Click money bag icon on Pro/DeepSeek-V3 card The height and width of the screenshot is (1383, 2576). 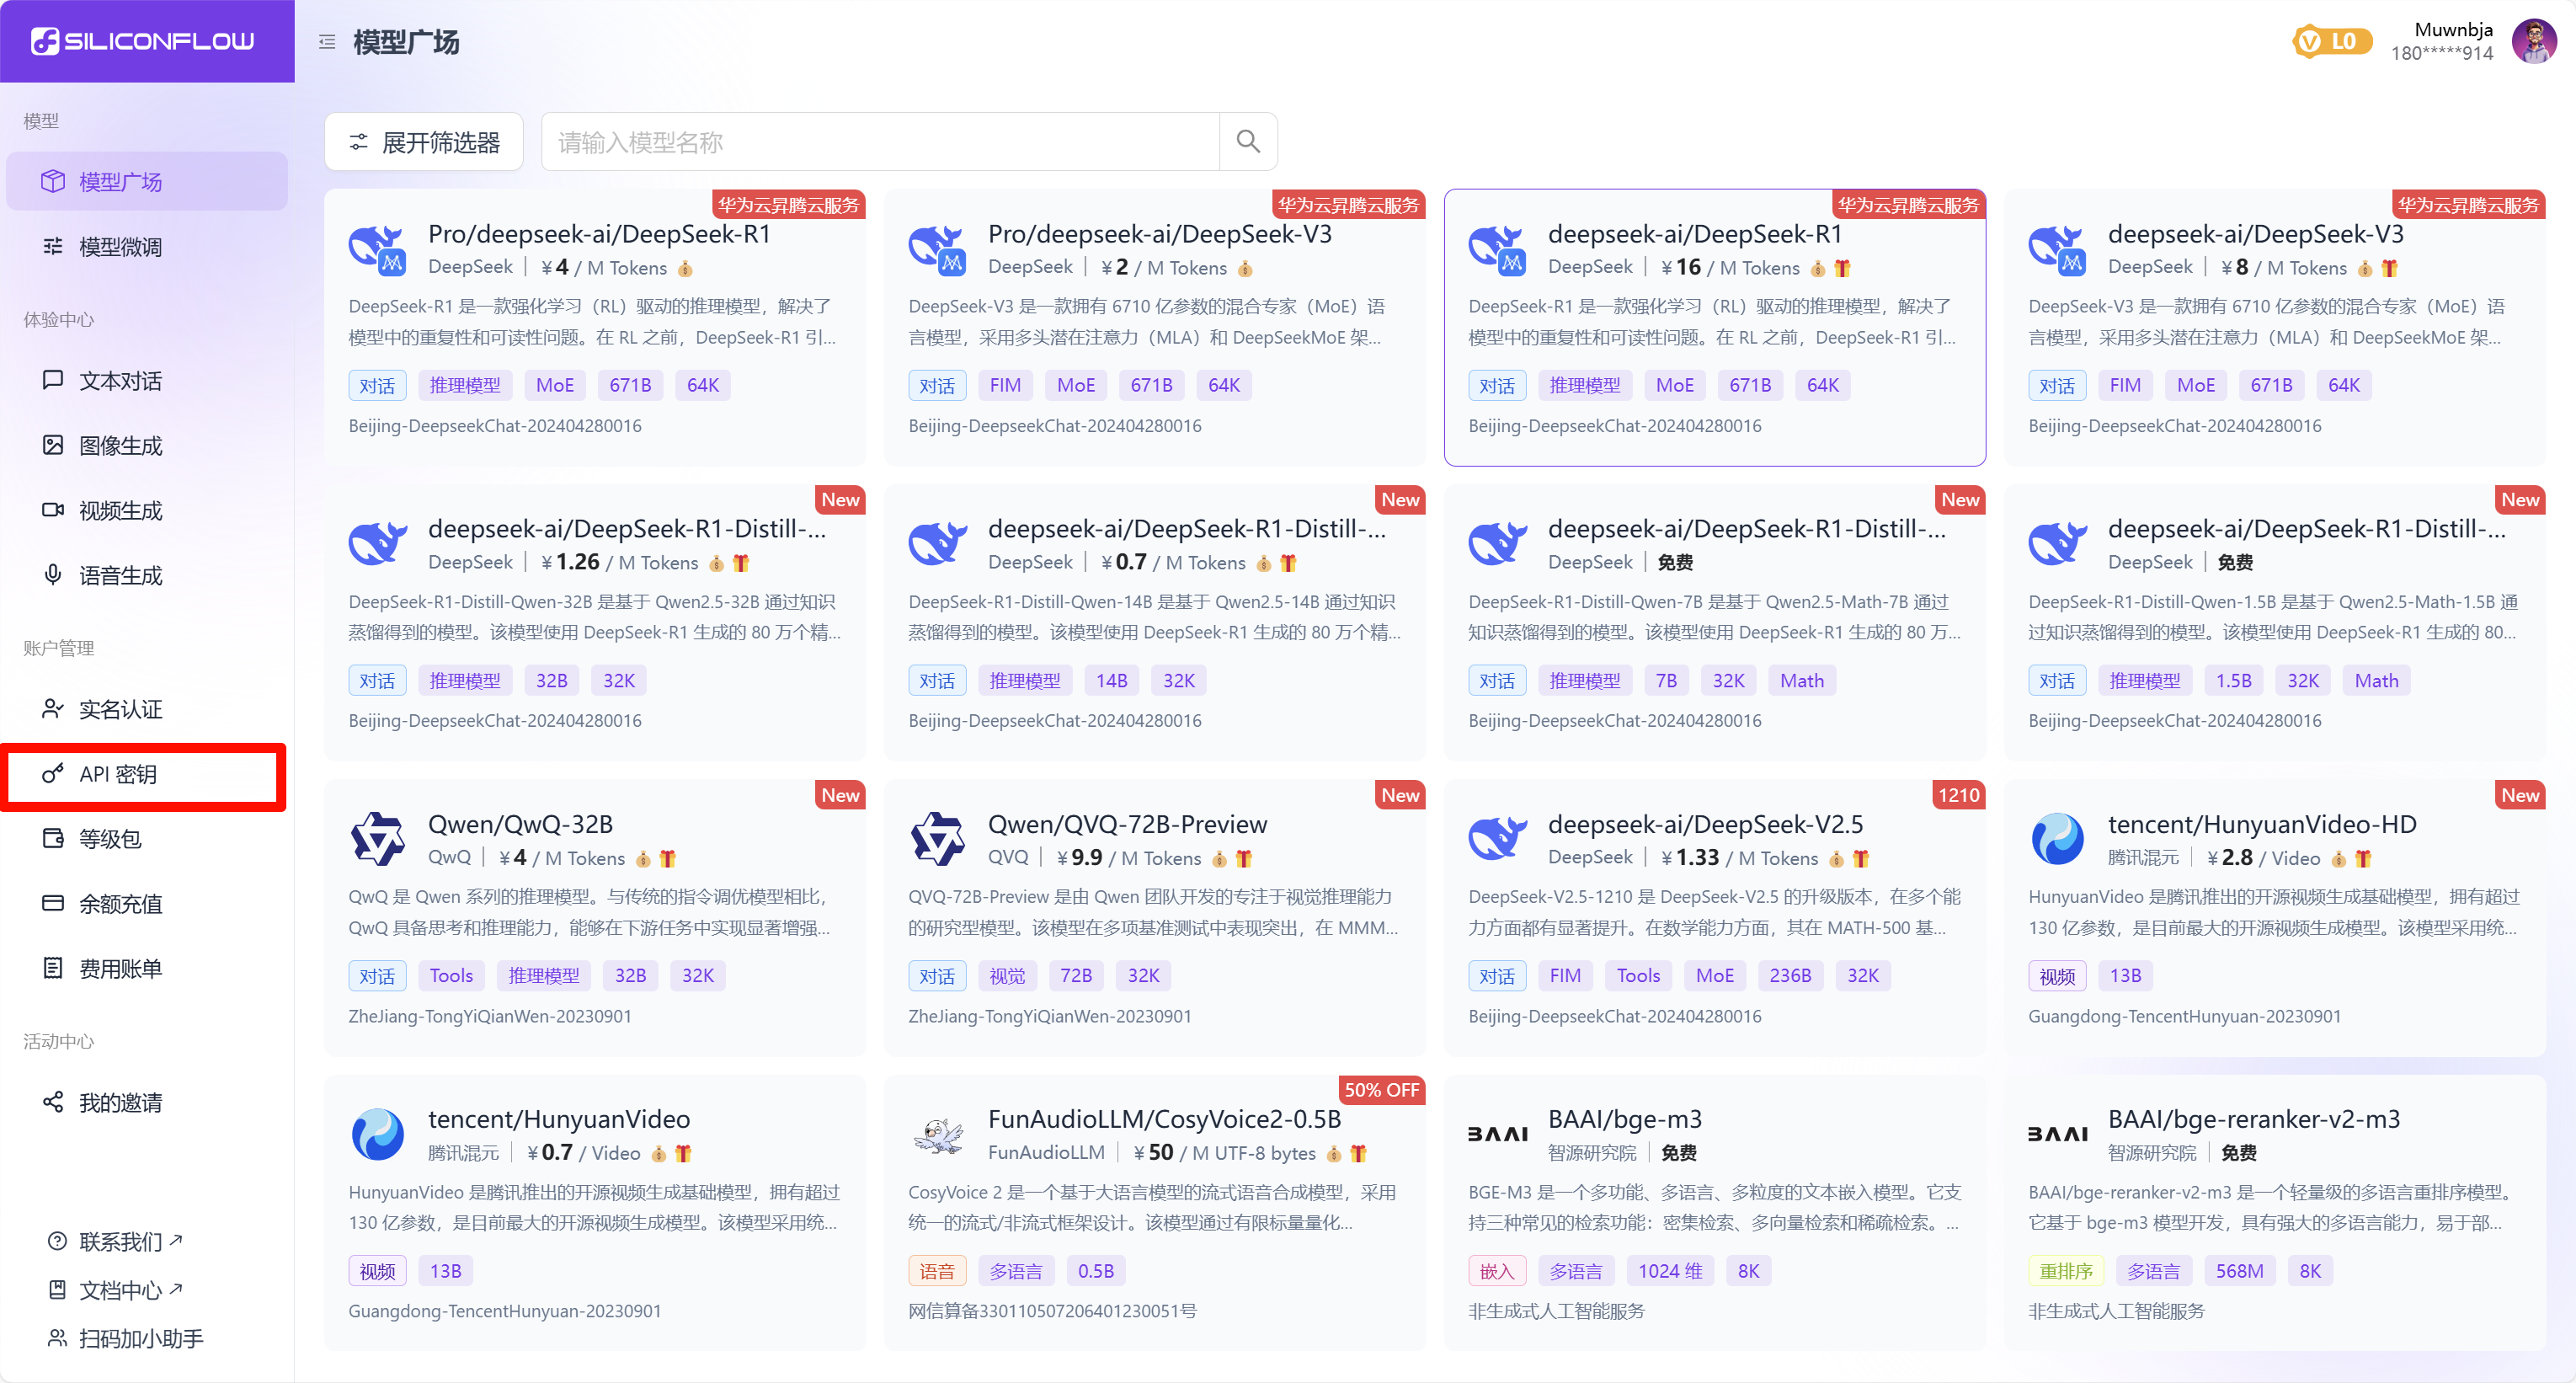click(1245, 268)
